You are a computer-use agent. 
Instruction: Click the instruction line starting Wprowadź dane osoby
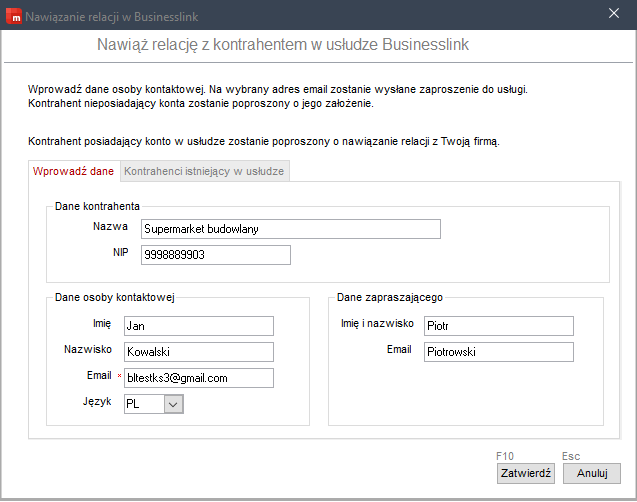[278, 89]
